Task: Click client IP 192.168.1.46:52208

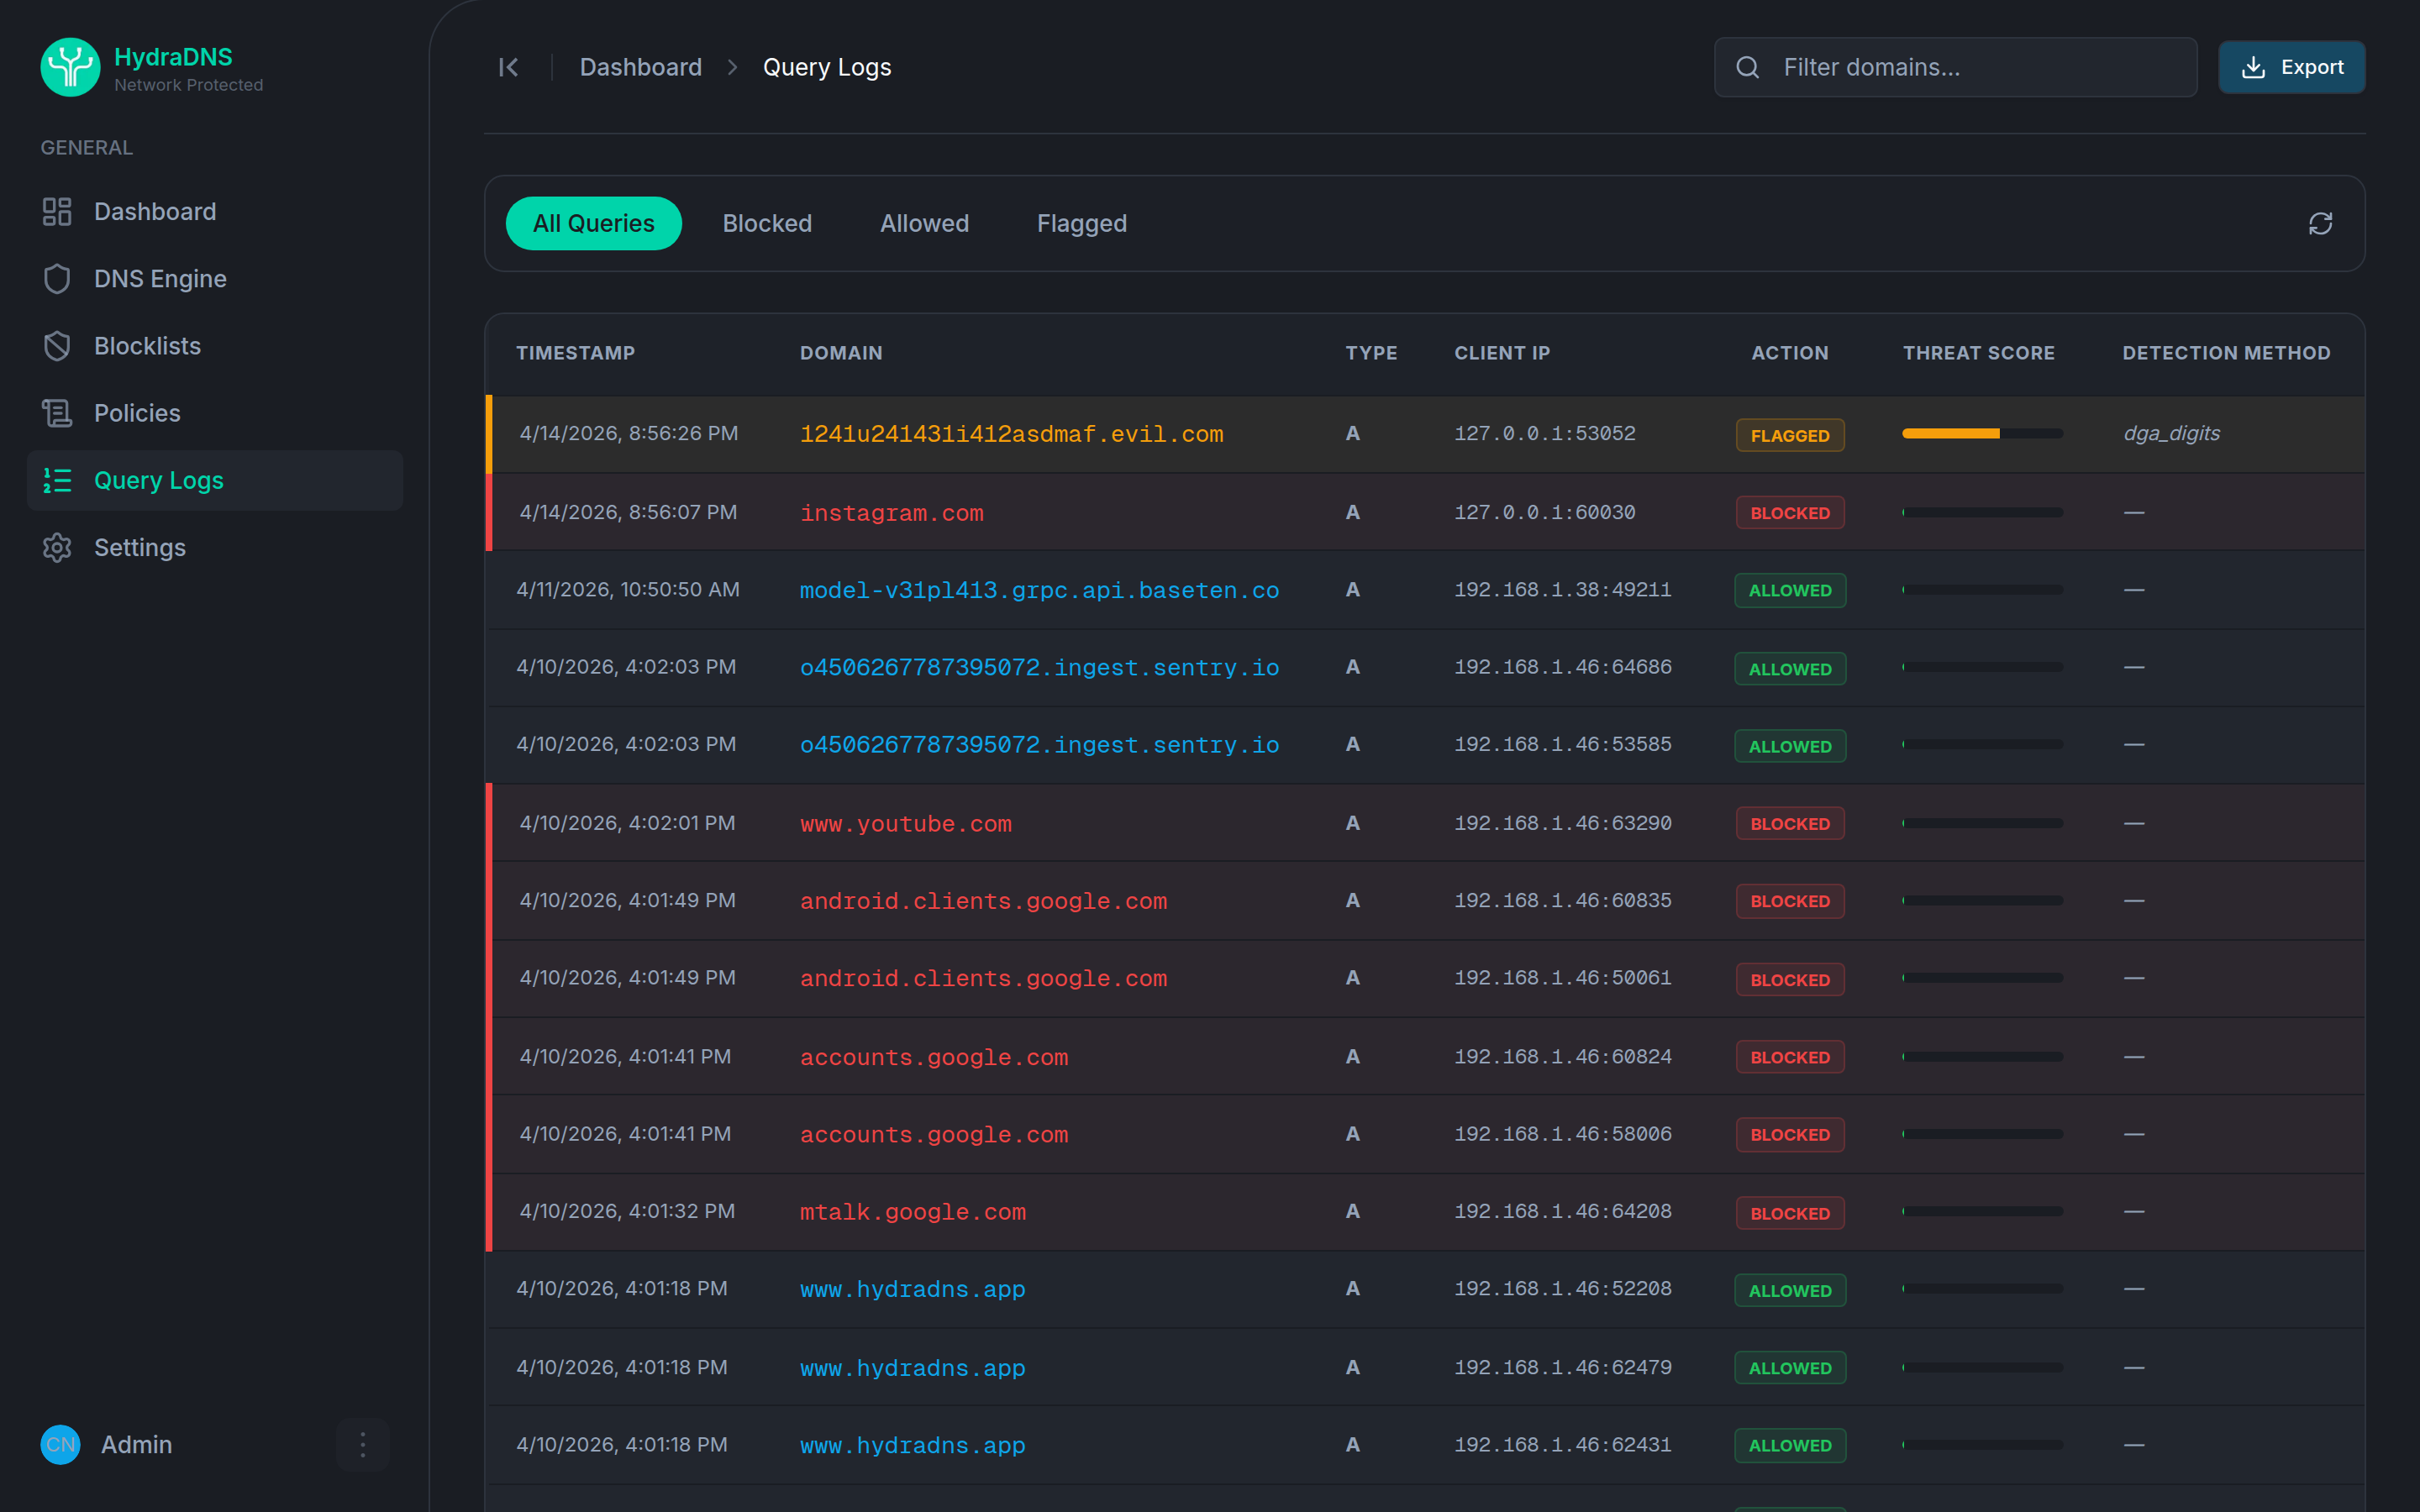Action: coord(1562,1288)
